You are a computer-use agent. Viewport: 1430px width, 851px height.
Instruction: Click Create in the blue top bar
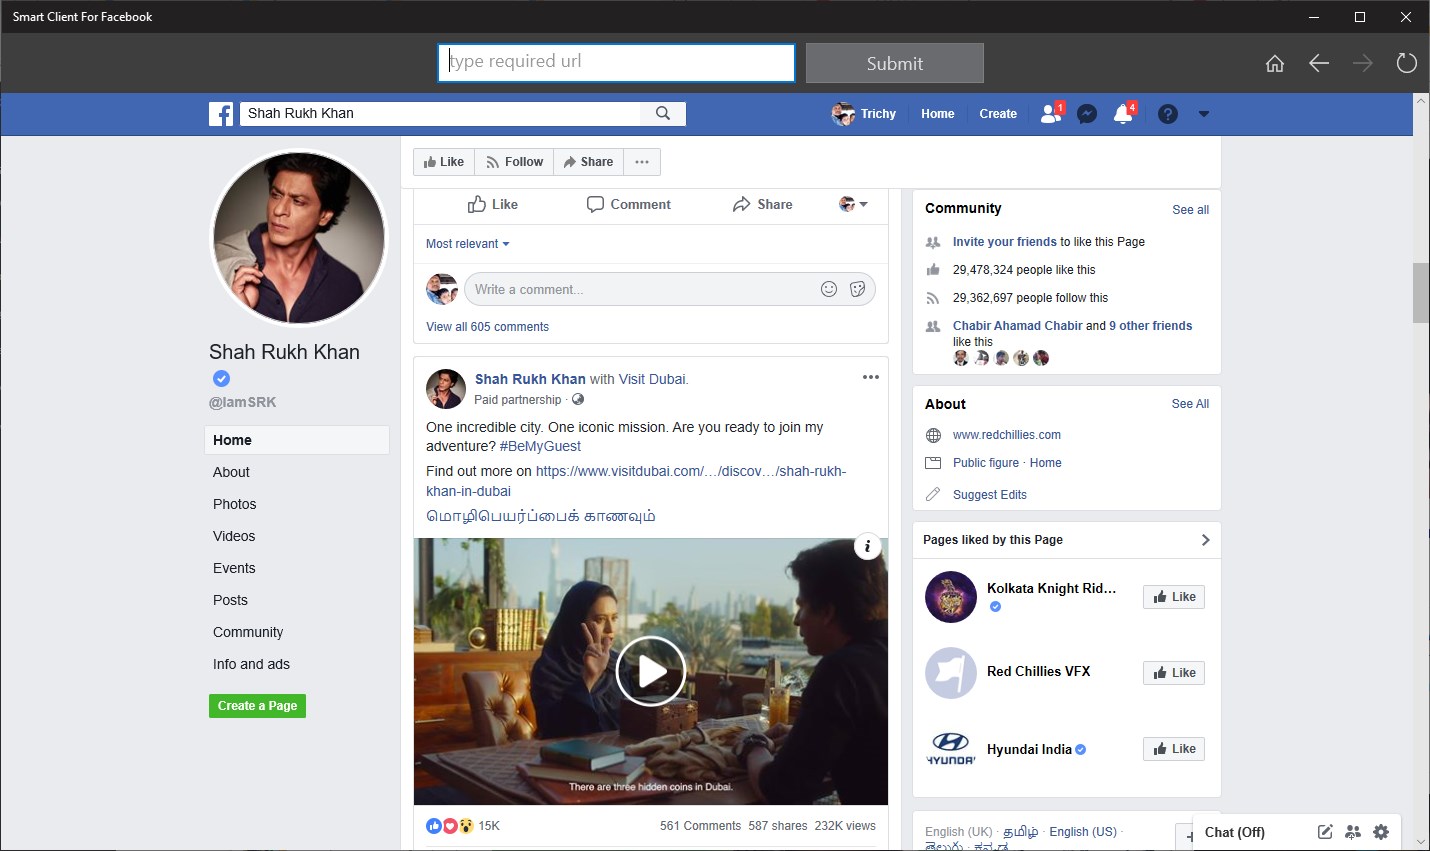[998, 114]
